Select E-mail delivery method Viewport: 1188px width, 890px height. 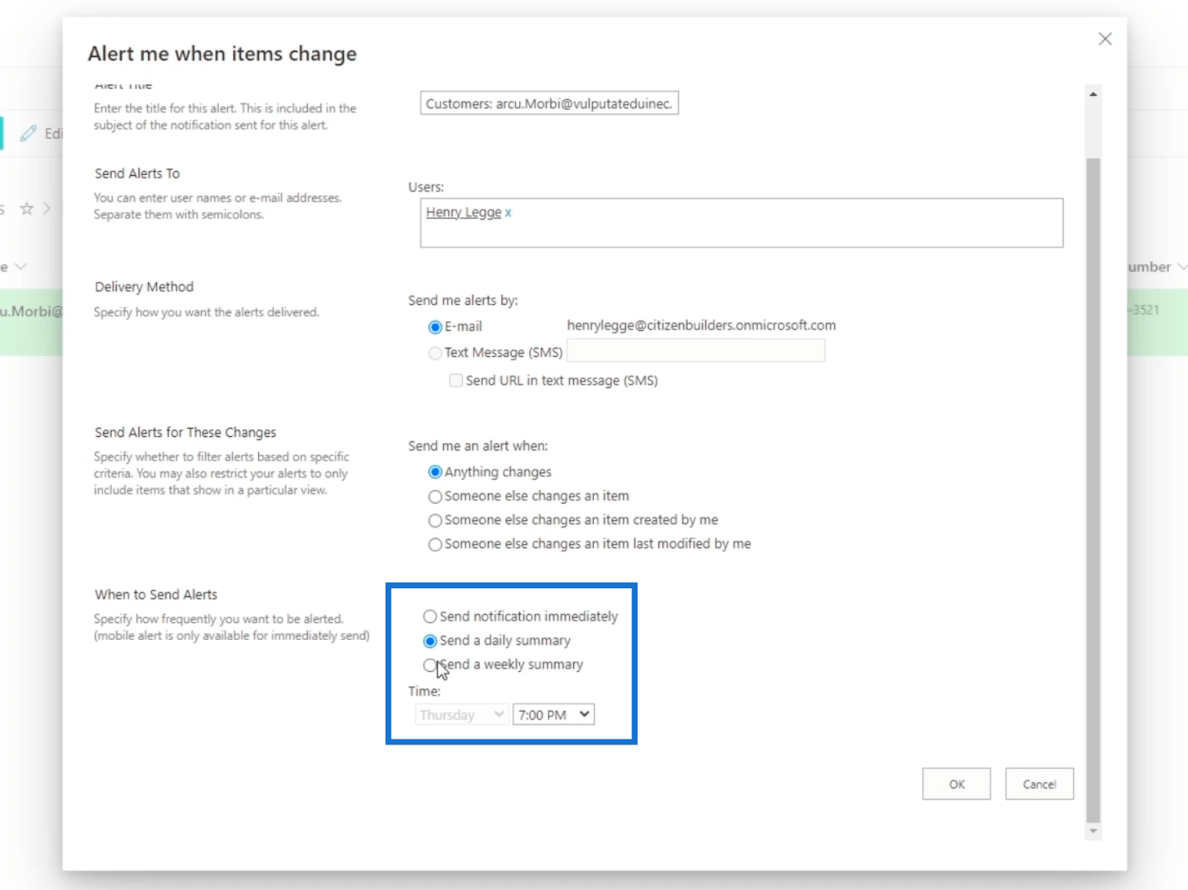pos(435,327)
